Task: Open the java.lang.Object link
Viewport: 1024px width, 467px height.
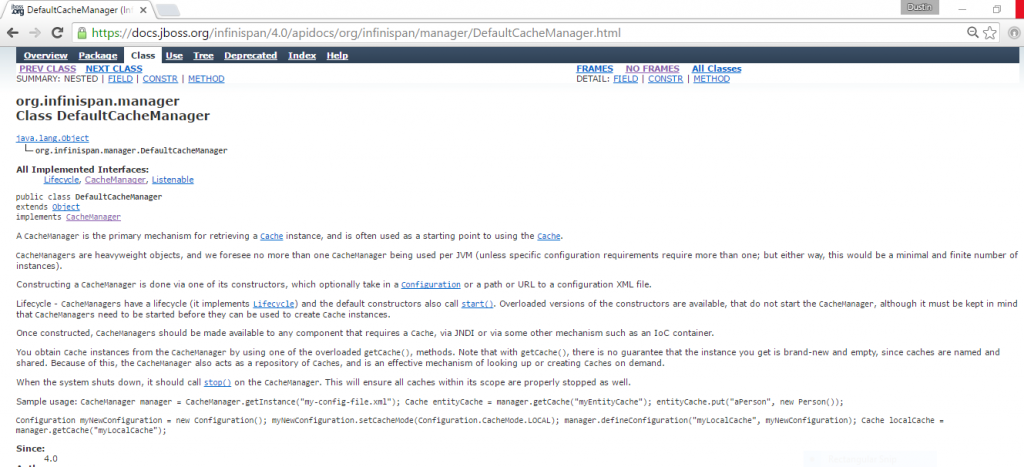Action: click(53, 138)
